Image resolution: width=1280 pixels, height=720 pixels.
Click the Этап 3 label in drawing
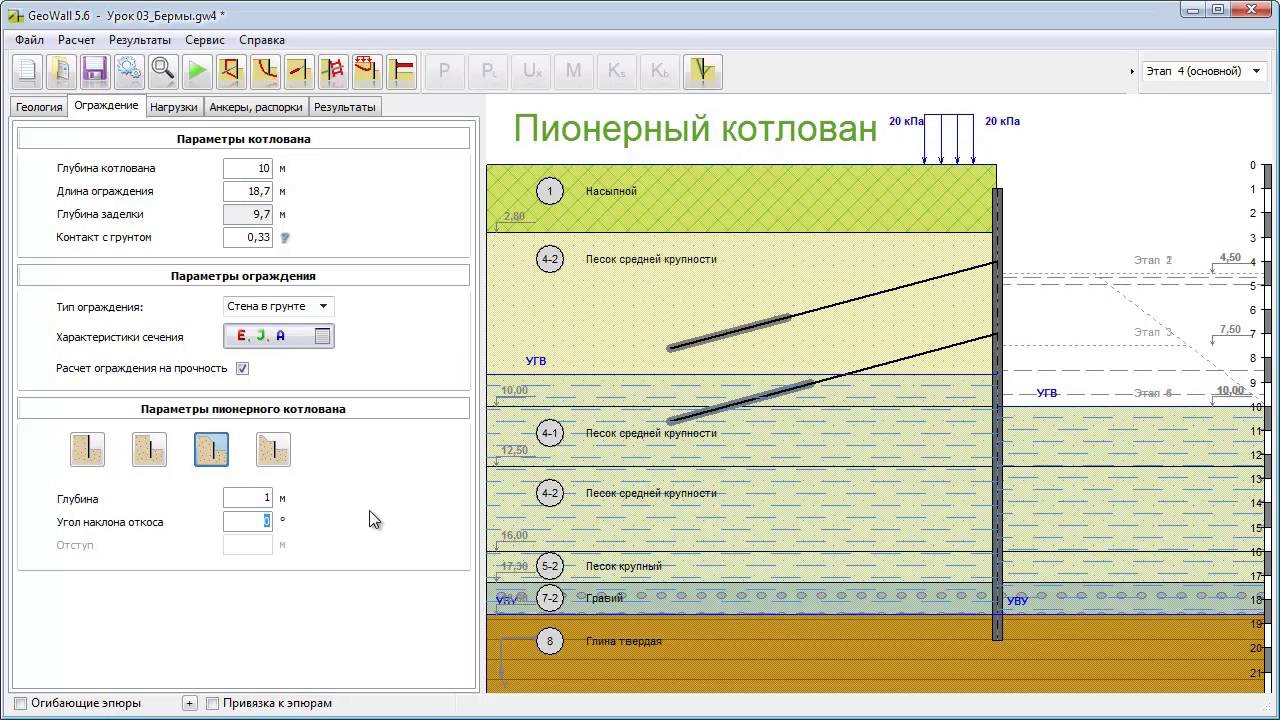click(1152, 332)
